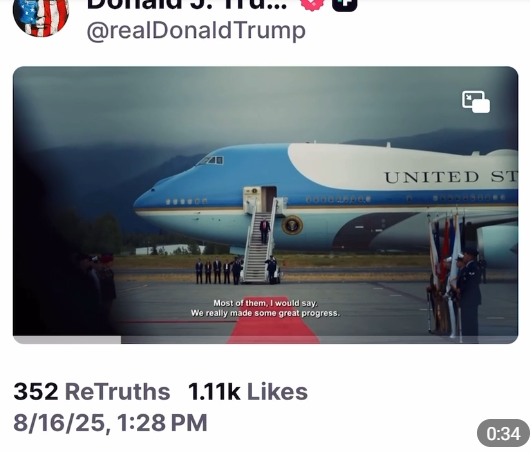Viewport: 530px width, 460px height.
Task: Seek within the video progress bar
Action: (x=265, y=340)
